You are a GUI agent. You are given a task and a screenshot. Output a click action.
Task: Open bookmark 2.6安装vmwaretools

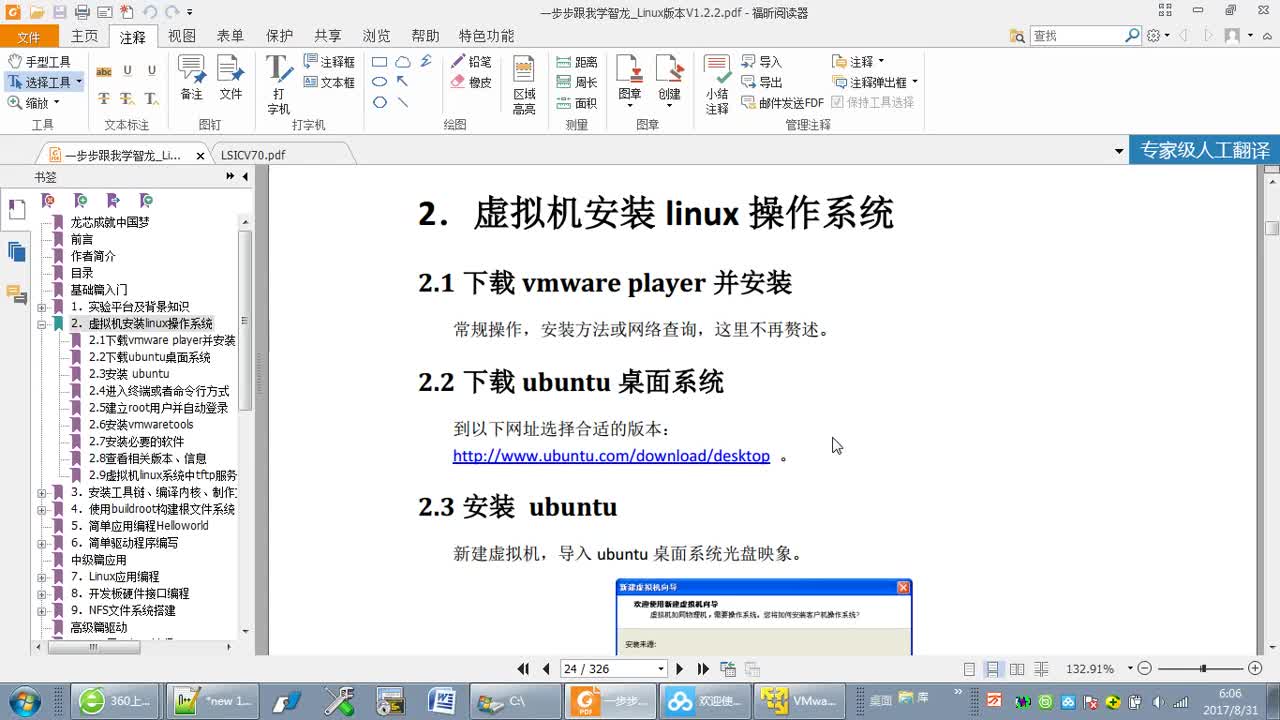(141, 425)
